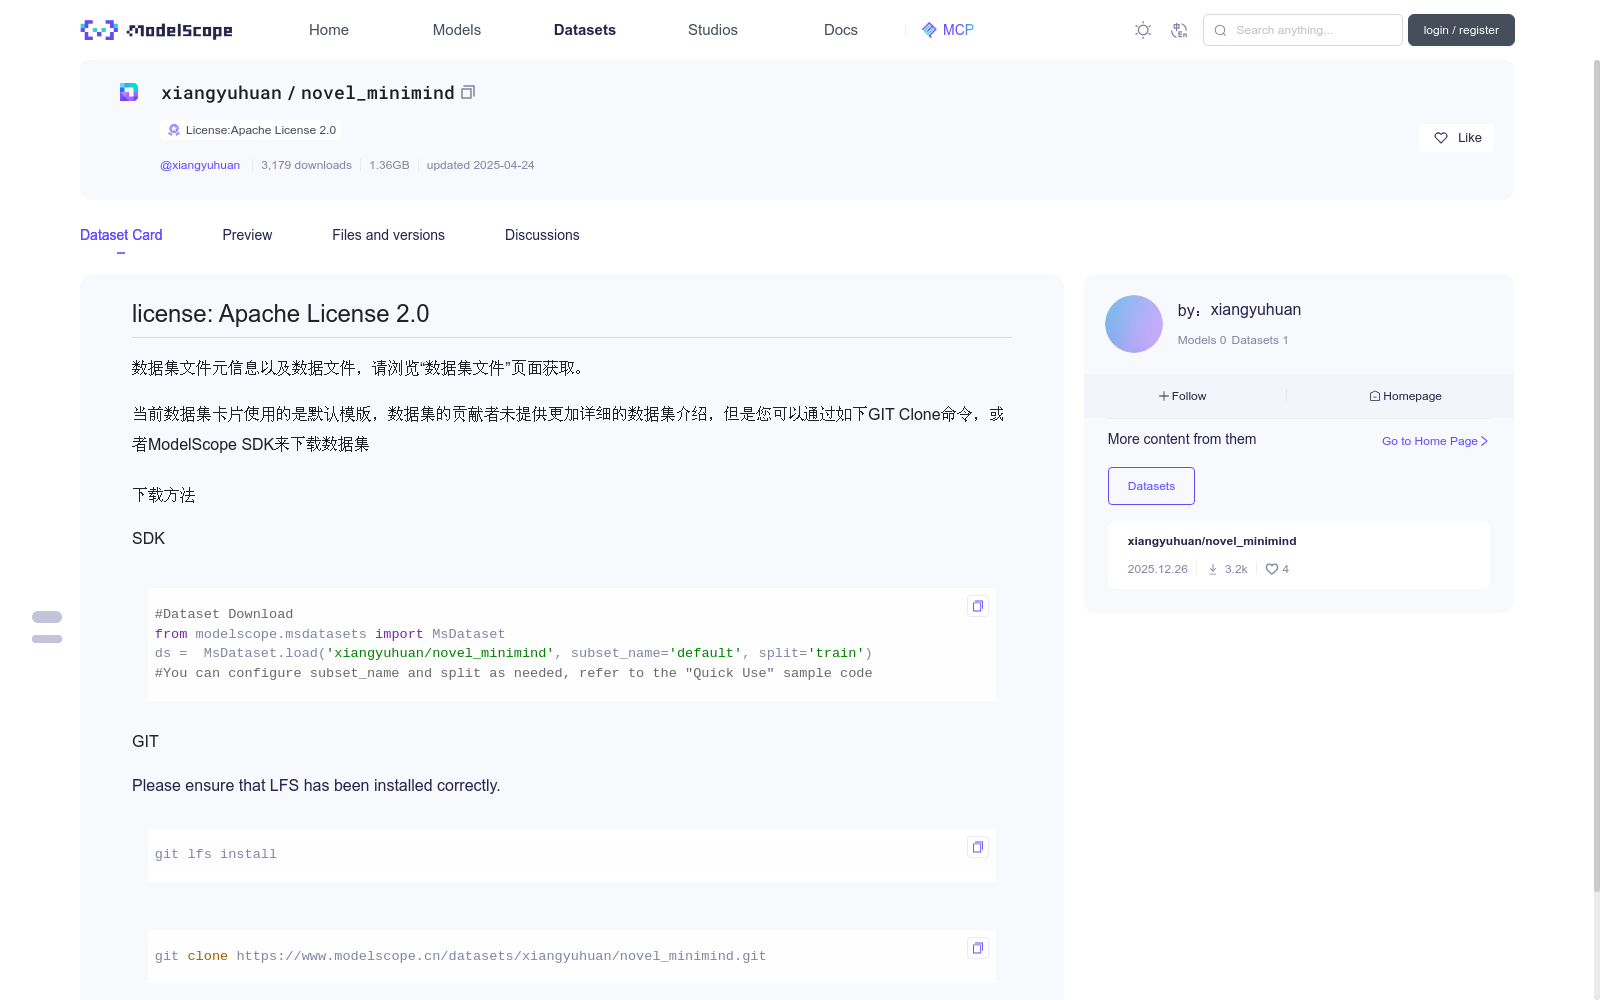Viewport: 1600px width, 1000px height.
Task: Click the 3,179 downloads text
Action: 306,165
